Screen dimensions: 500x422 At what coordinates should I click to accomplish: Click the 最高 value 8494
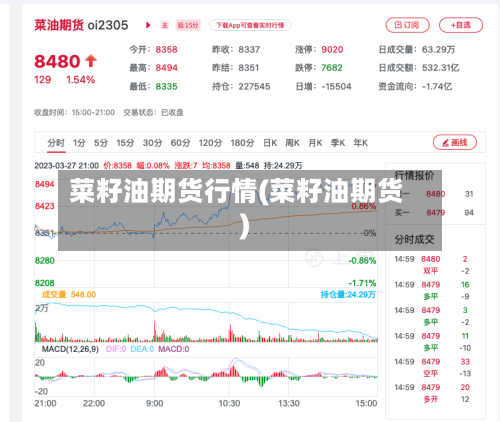point(166,68)
